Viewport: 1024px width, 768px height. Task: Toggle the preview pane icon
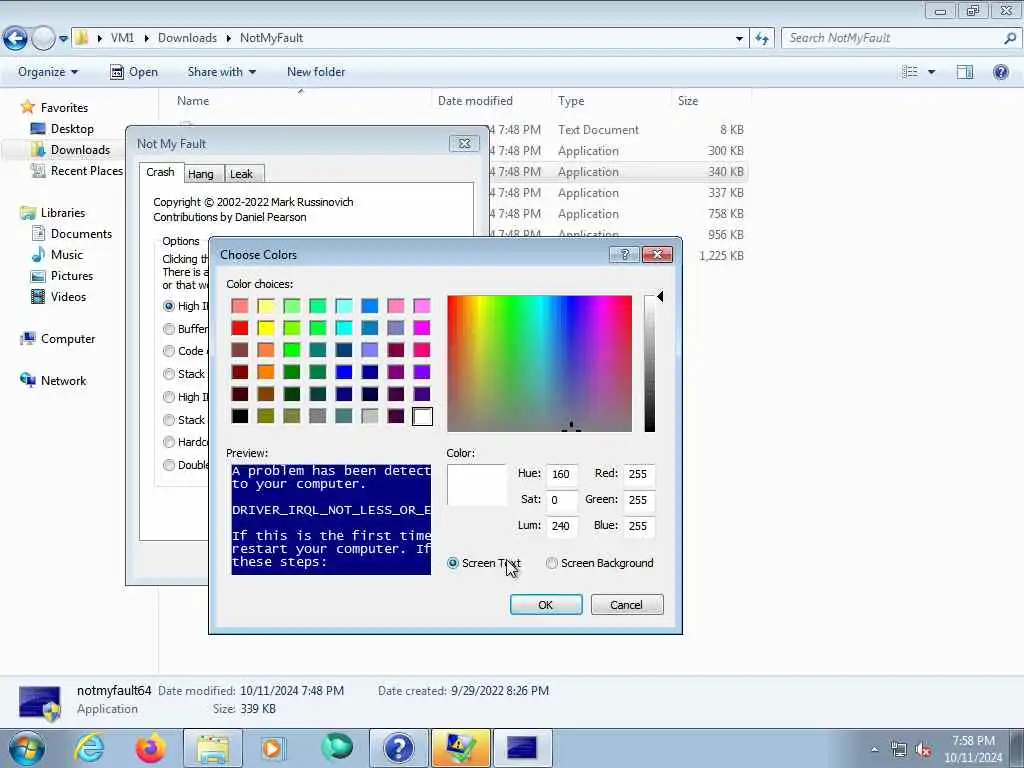[x=965, y=72]
